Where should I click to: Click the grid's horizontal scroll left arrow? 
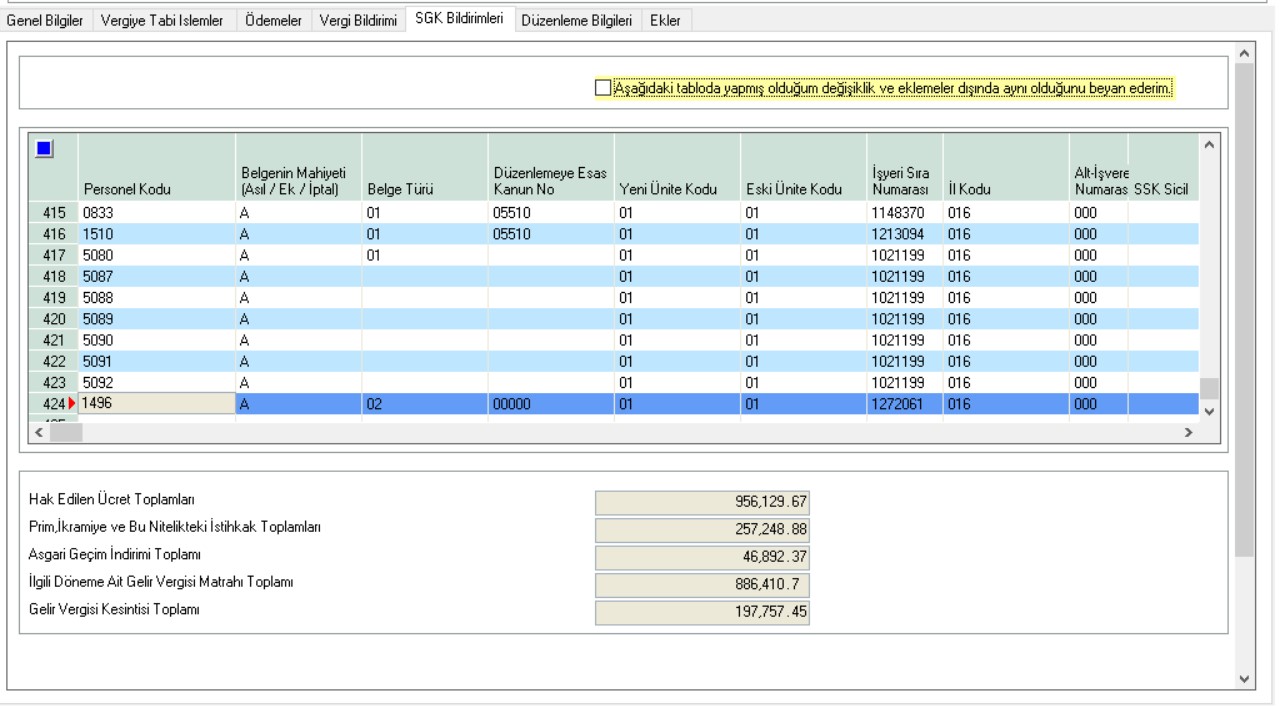(39, 433)
